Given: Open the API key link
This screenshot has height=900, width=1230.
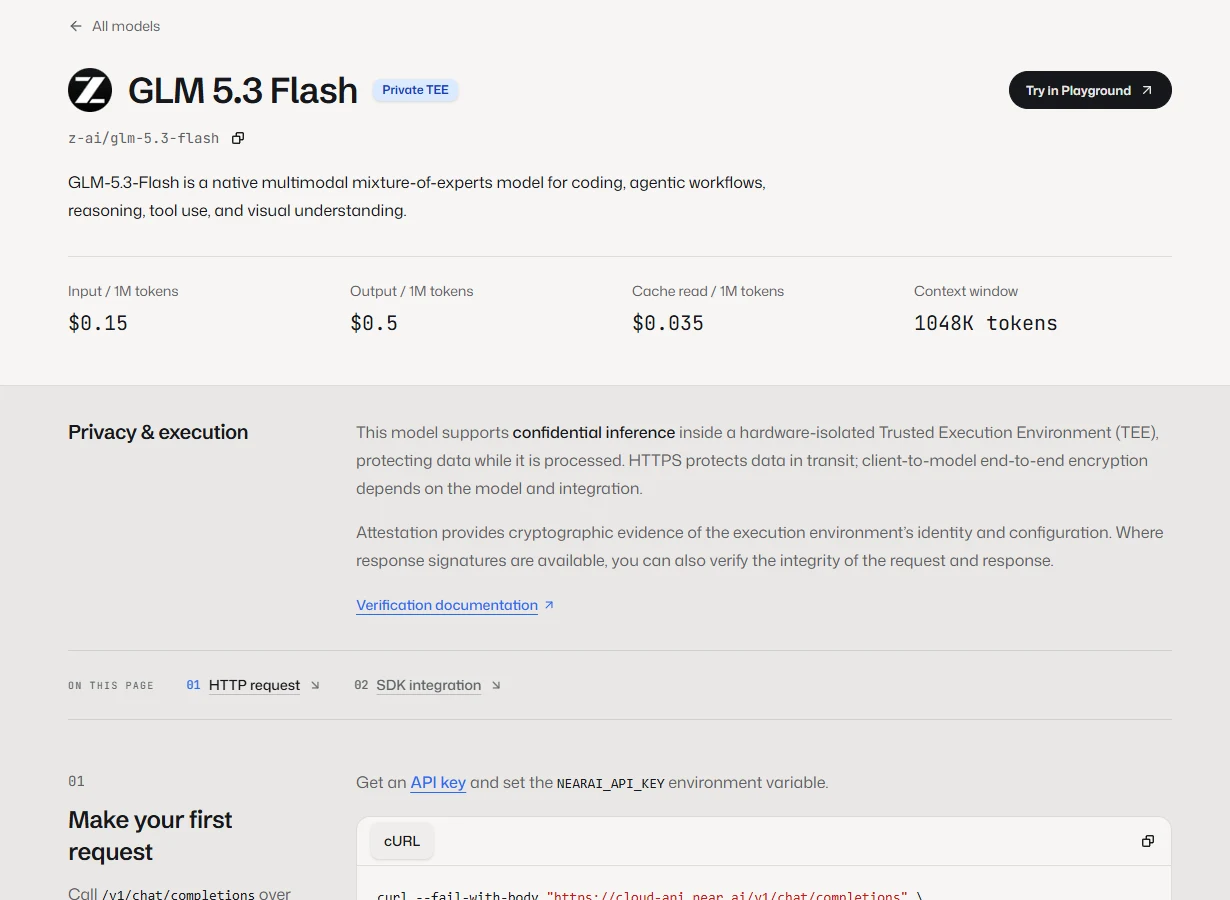Looking at the screenshot, I should coord(438,782).
